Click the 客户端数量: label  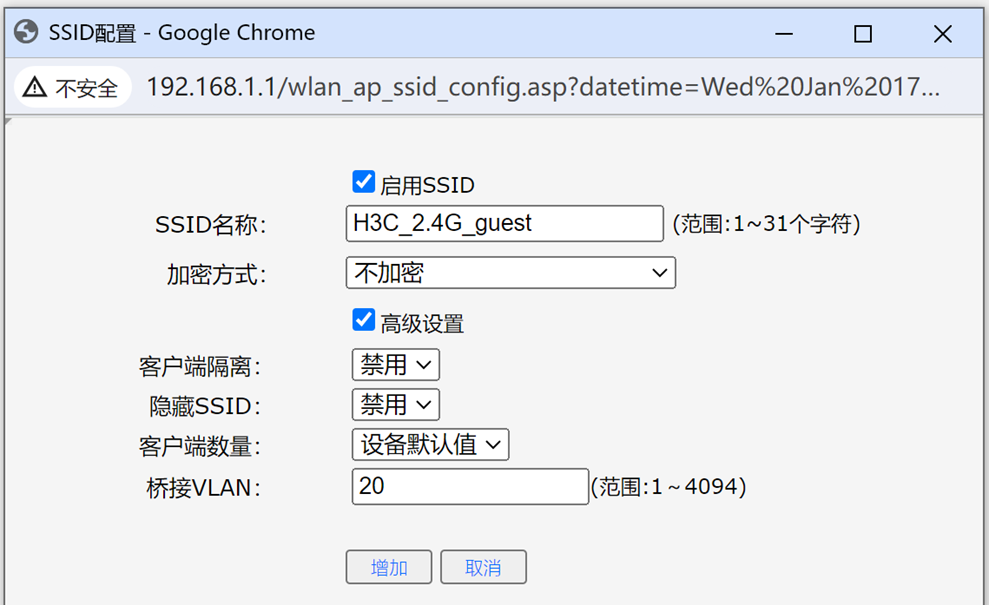pyautogui.click(x=200, y=447)
